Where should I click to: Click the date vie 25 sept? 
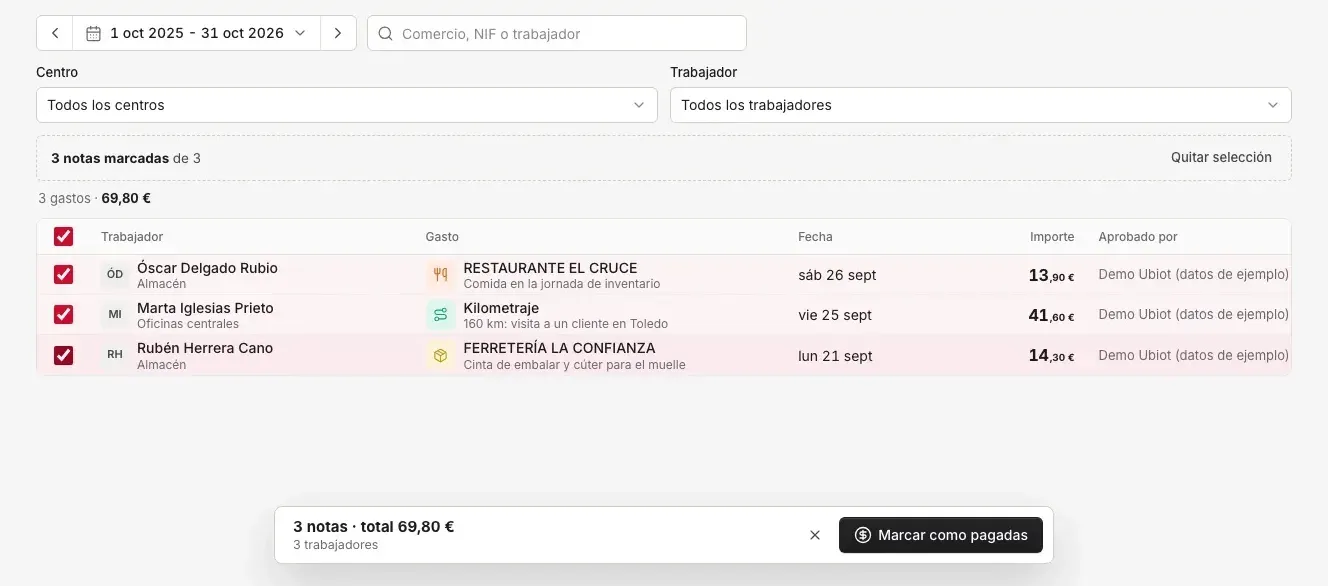[x=835, y=315]
